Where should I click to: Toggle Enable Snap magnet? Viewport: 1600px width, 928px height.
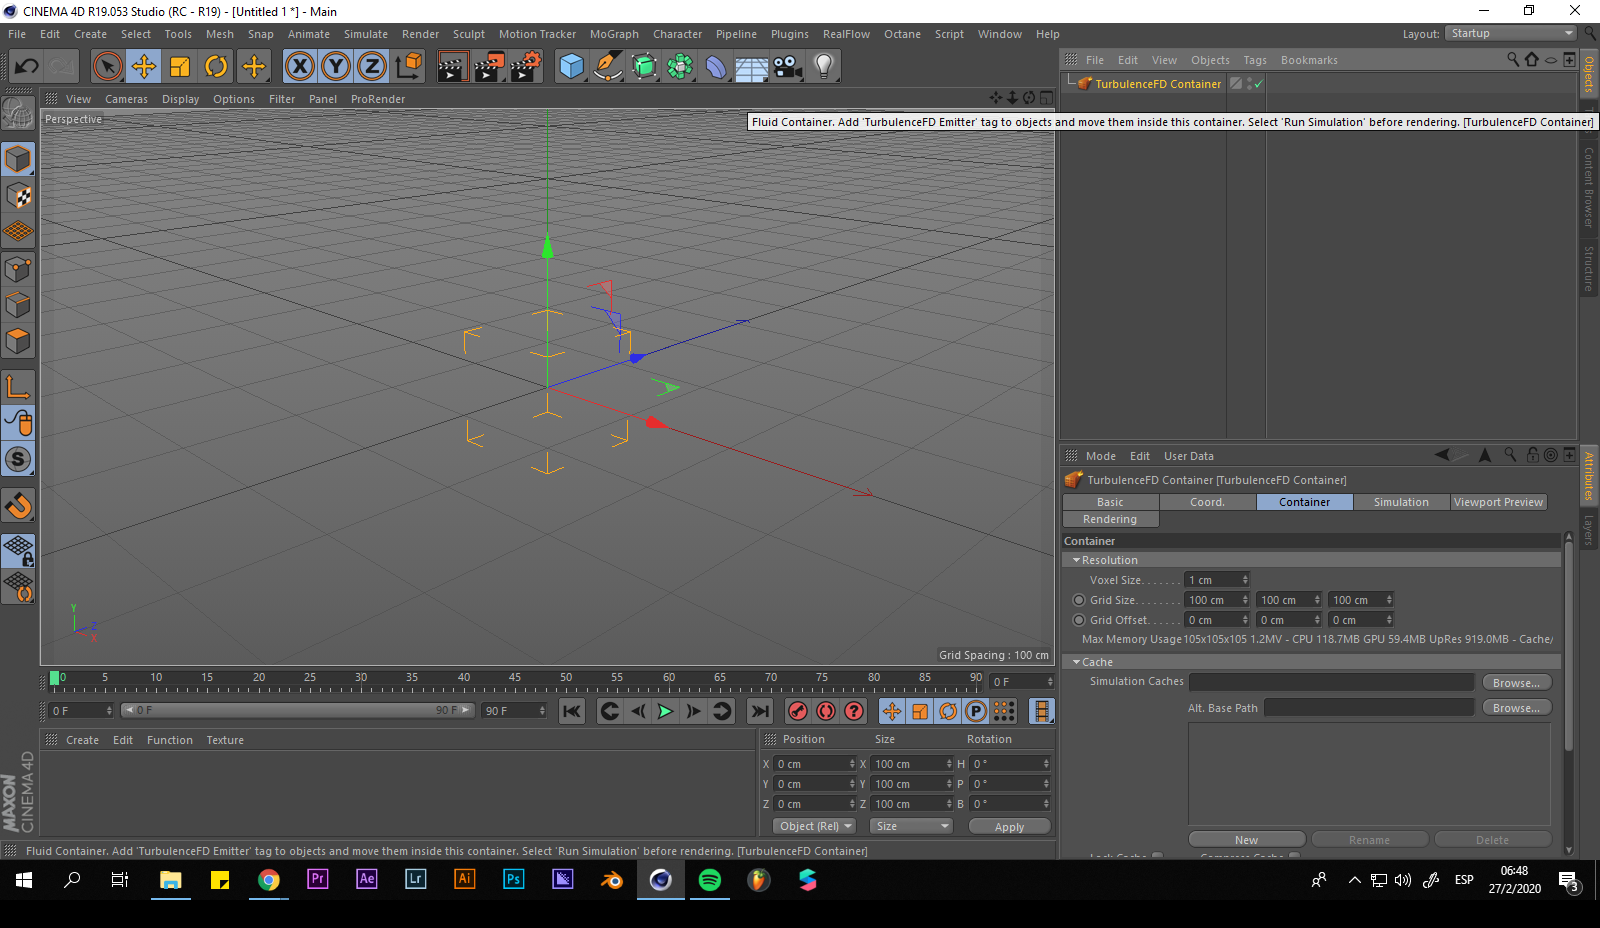click(x=18, y=505)
